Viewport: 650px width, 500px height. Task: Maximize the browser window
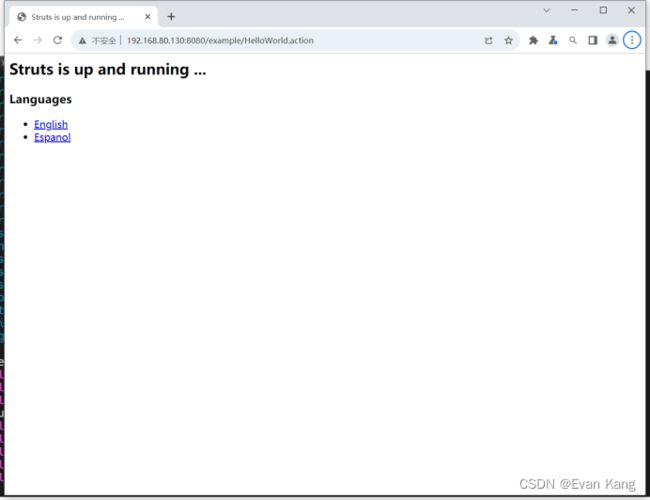pos(604,10)
